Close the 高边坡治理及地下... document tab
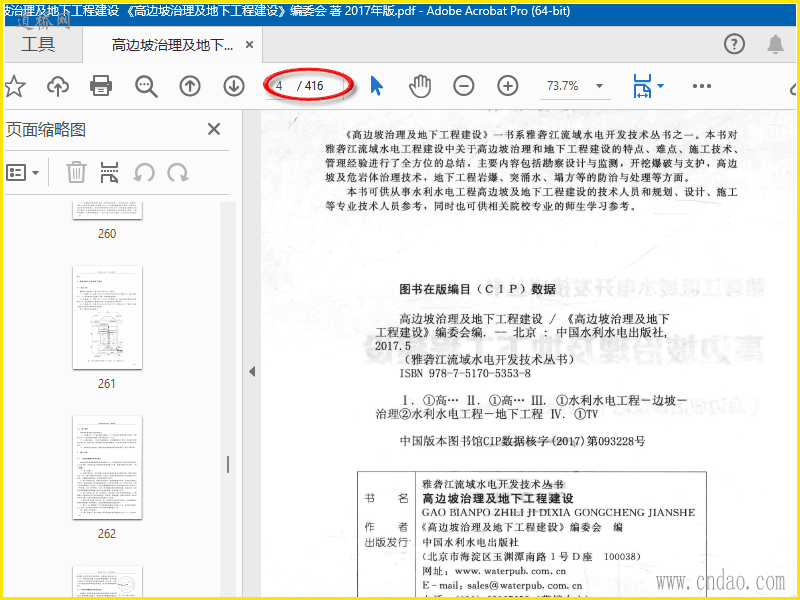This screenshot has height=600, width=800. coord(249,45)
